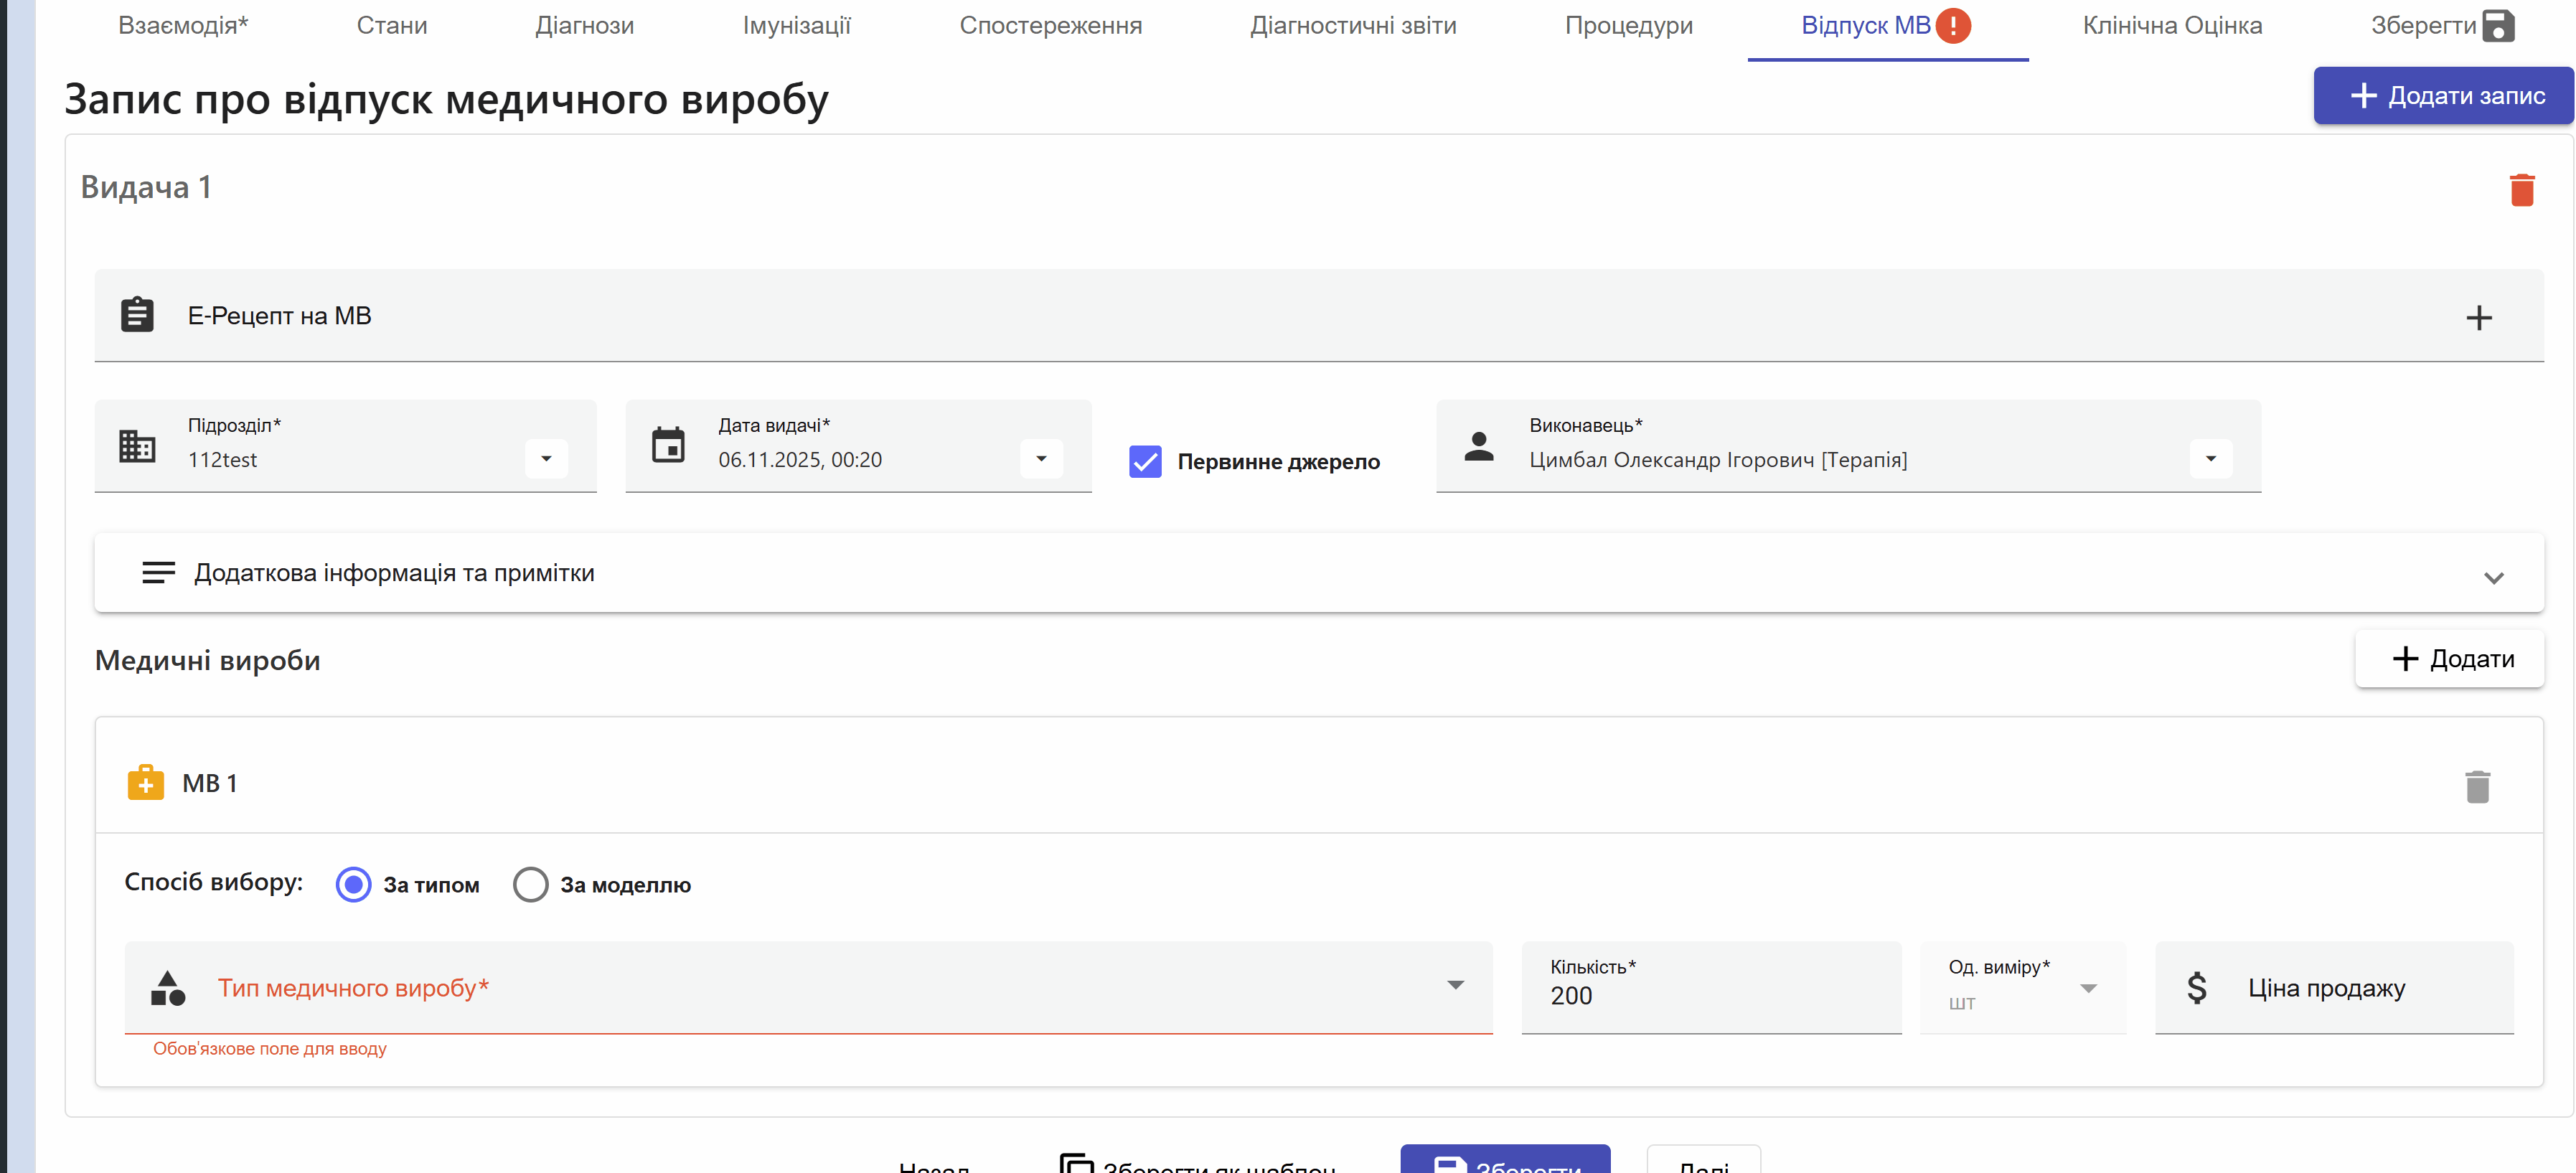Open the Тип медичного виробу dropdown
This screenshot has height=1173, width=2576.
(x=1454, y=986)
